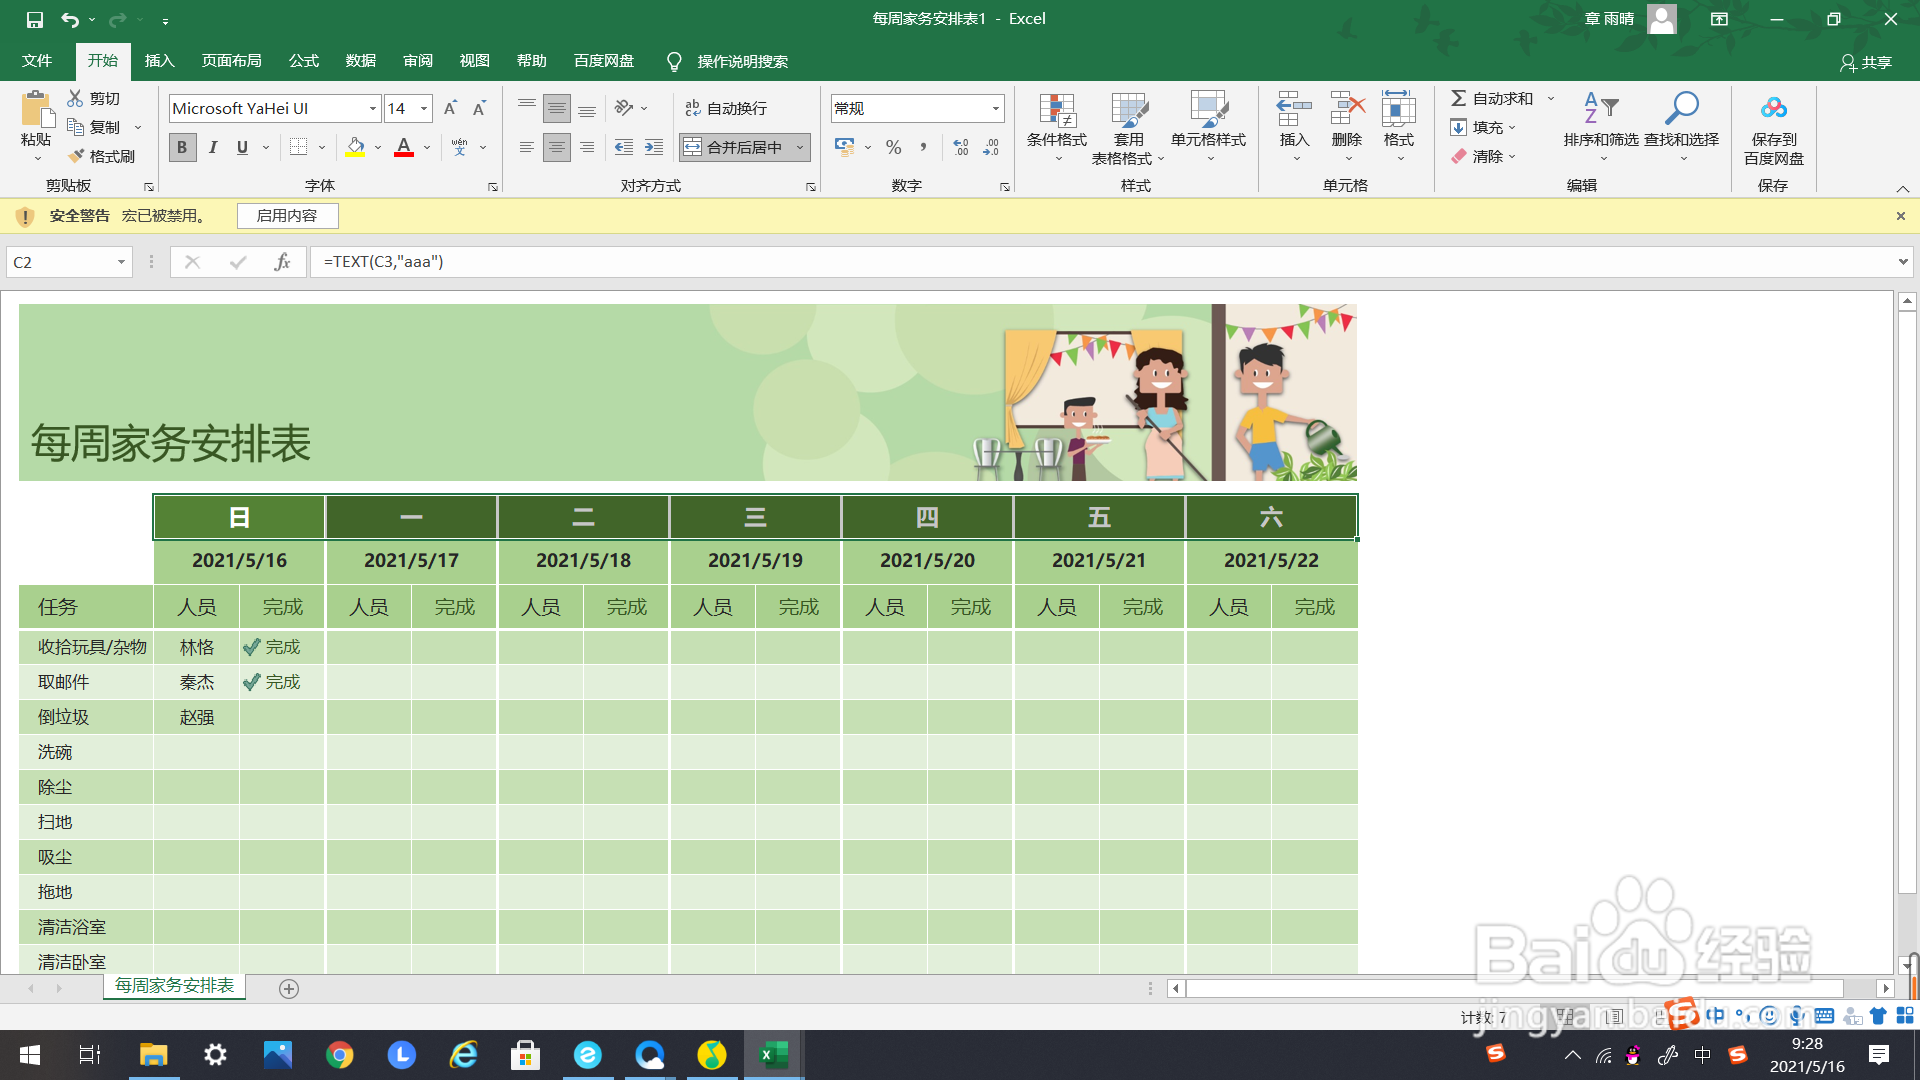Toggle Bold formatting

pyautogui.click(x=181, y=147)
